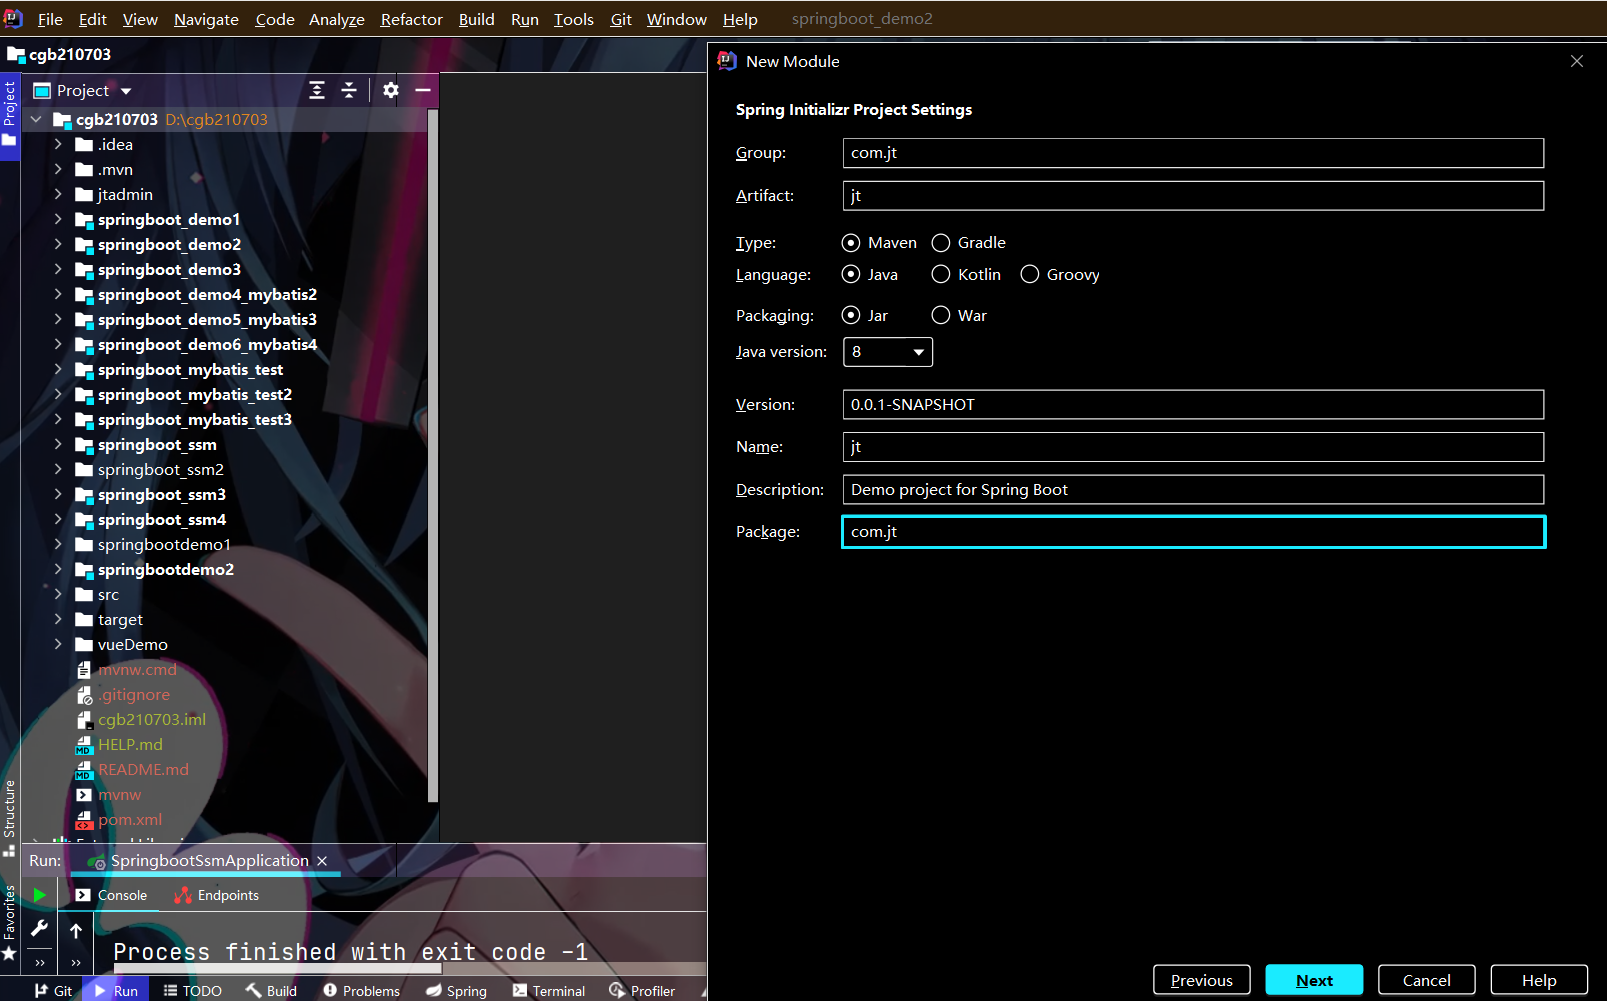The image size is (1607, 1001).
Task: Click Cancel in New Module dialog
Action: click(x=1426, y=980)
